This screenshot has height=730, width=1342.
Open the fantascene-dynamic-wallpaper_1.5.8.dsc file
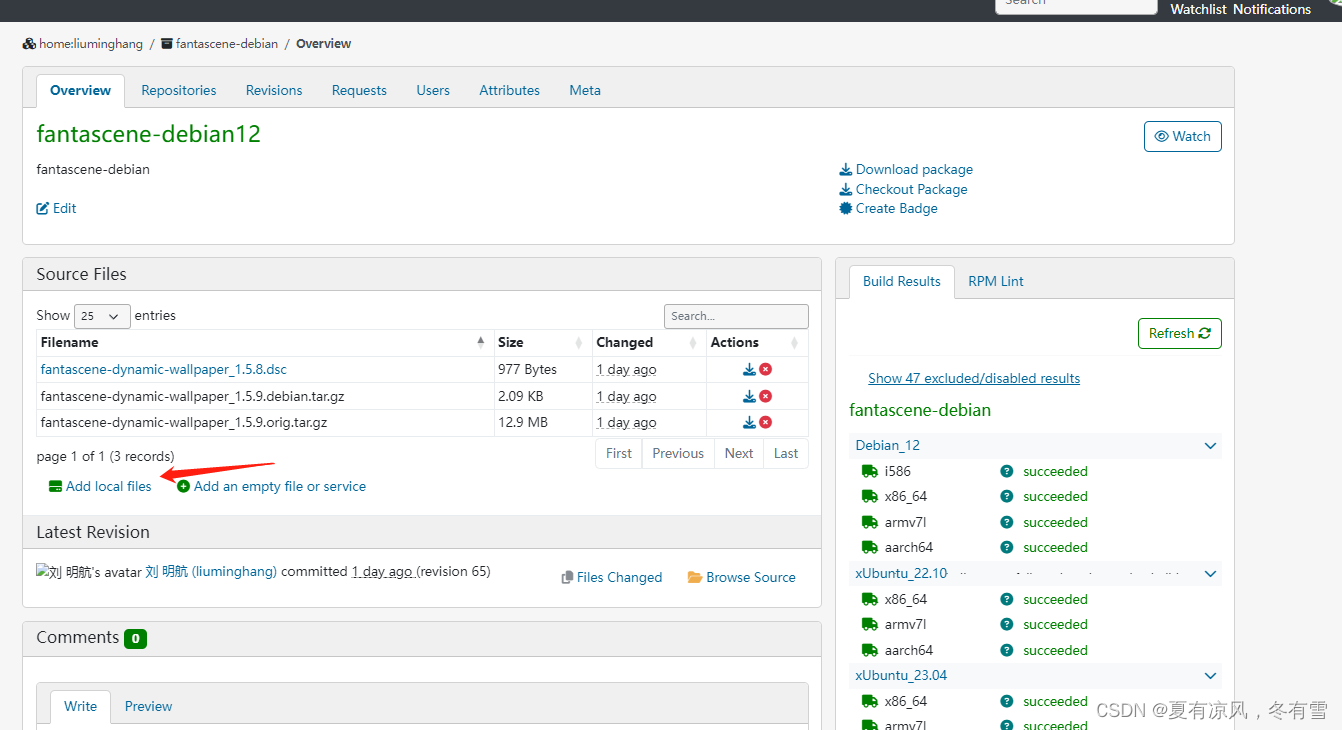(164, 369)
